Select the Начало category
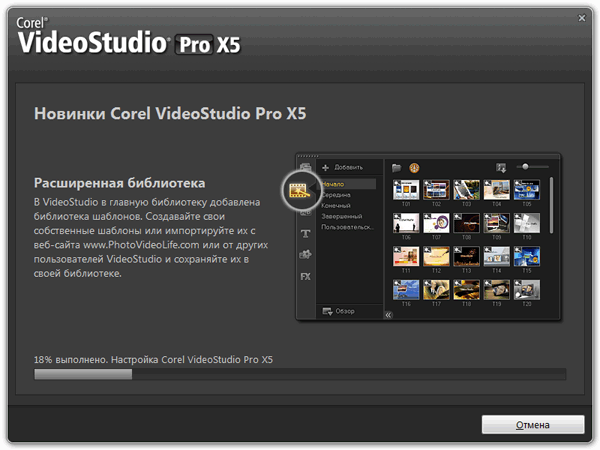The width and height of the screenshot is (600, 450). tap(348, 184)
